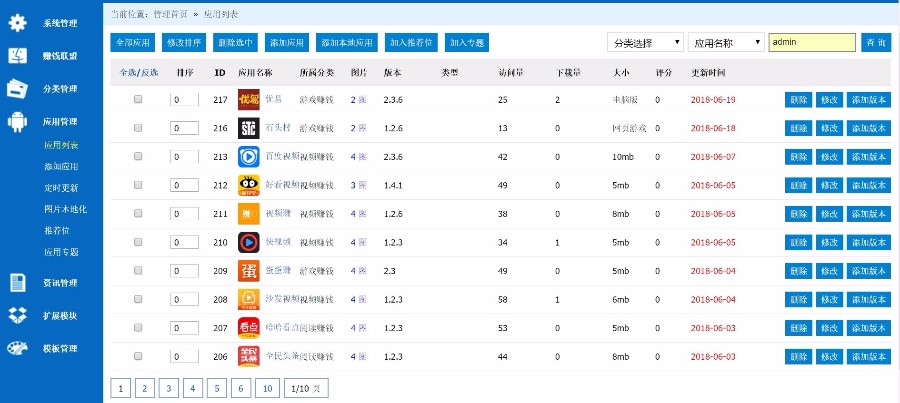900x403 pixels.
Task: Click the 全部应用 button
Action: click(133, 42)
